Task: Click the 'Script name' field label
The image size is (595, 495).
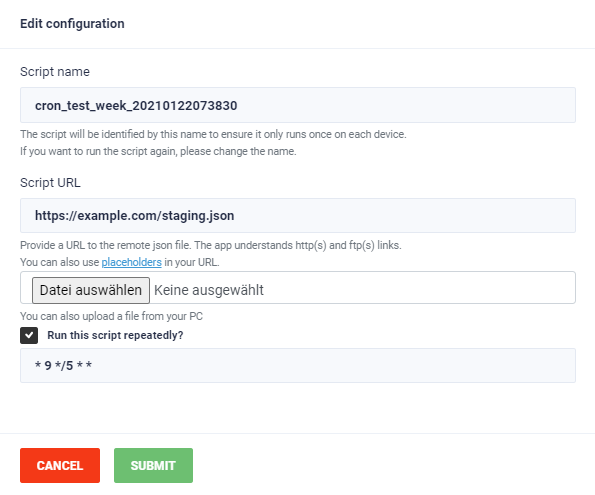Action: coord(55,71)
